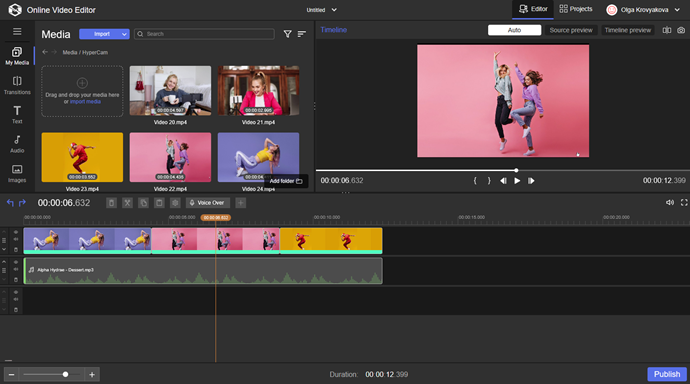The height and width of the screenshot is (384, 690).
Task: Click the media Search field
Action: coord(204,34)
